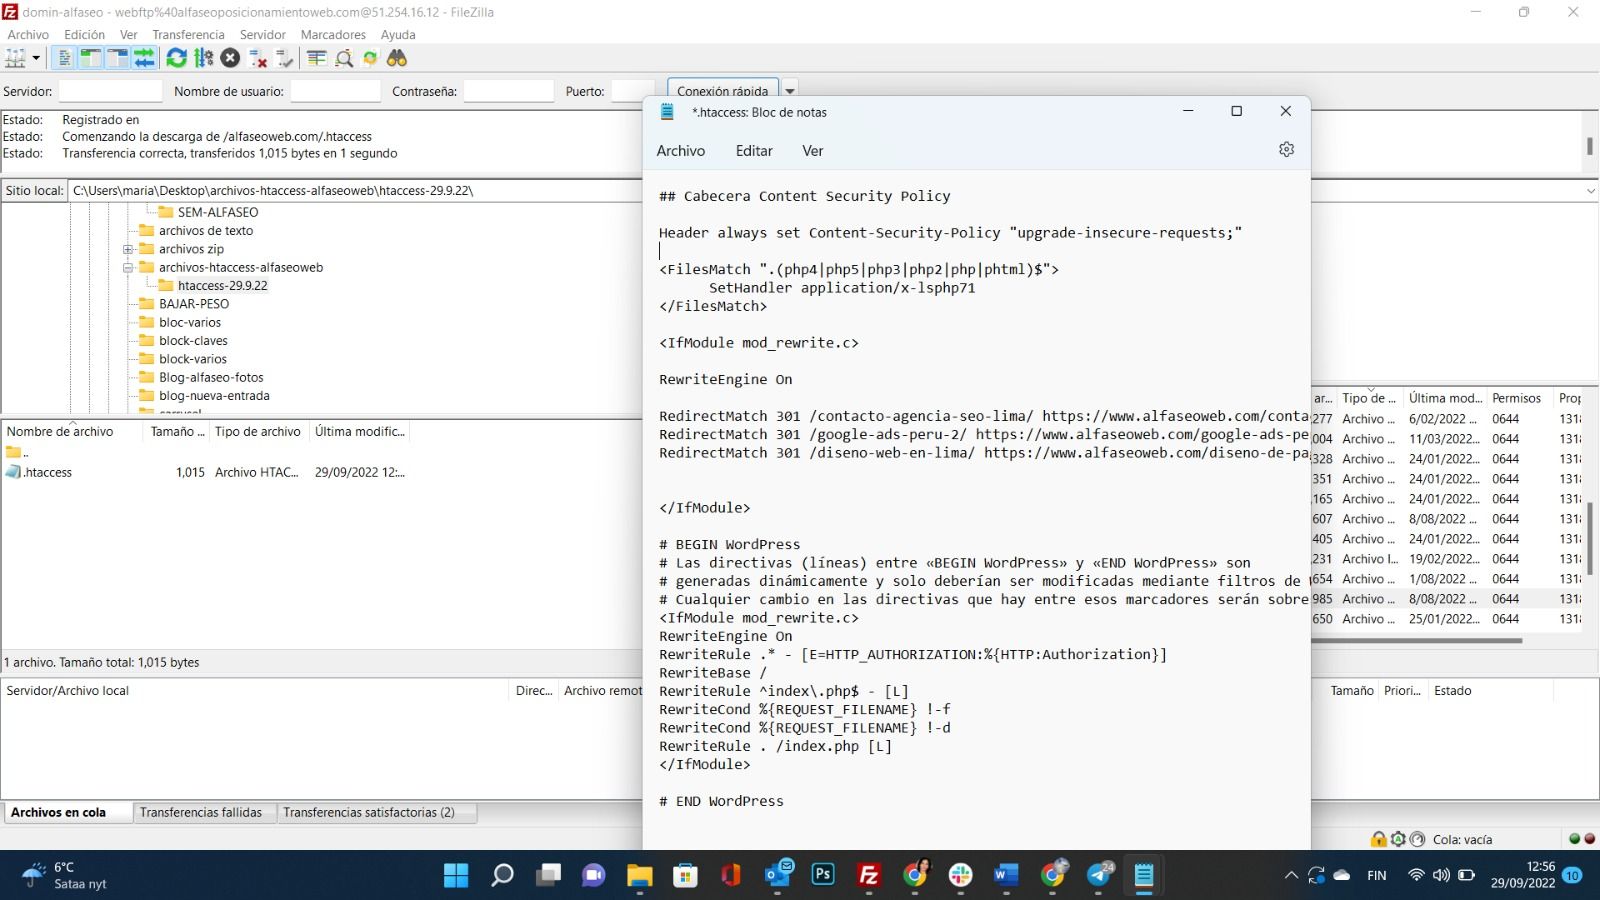The width and height of the screenshot is (1600, 900).
Task: Focus the Contraseña field
Action: (x=508, y=91)
